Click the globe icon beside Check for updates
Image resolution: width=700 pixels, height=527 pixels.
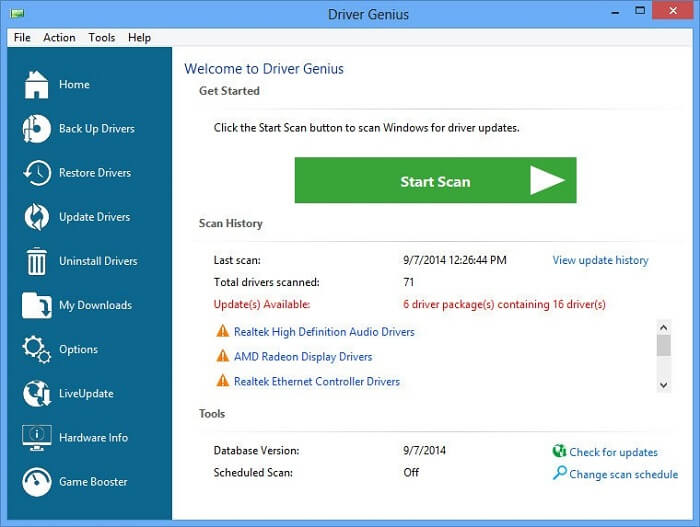coord(559,451)
